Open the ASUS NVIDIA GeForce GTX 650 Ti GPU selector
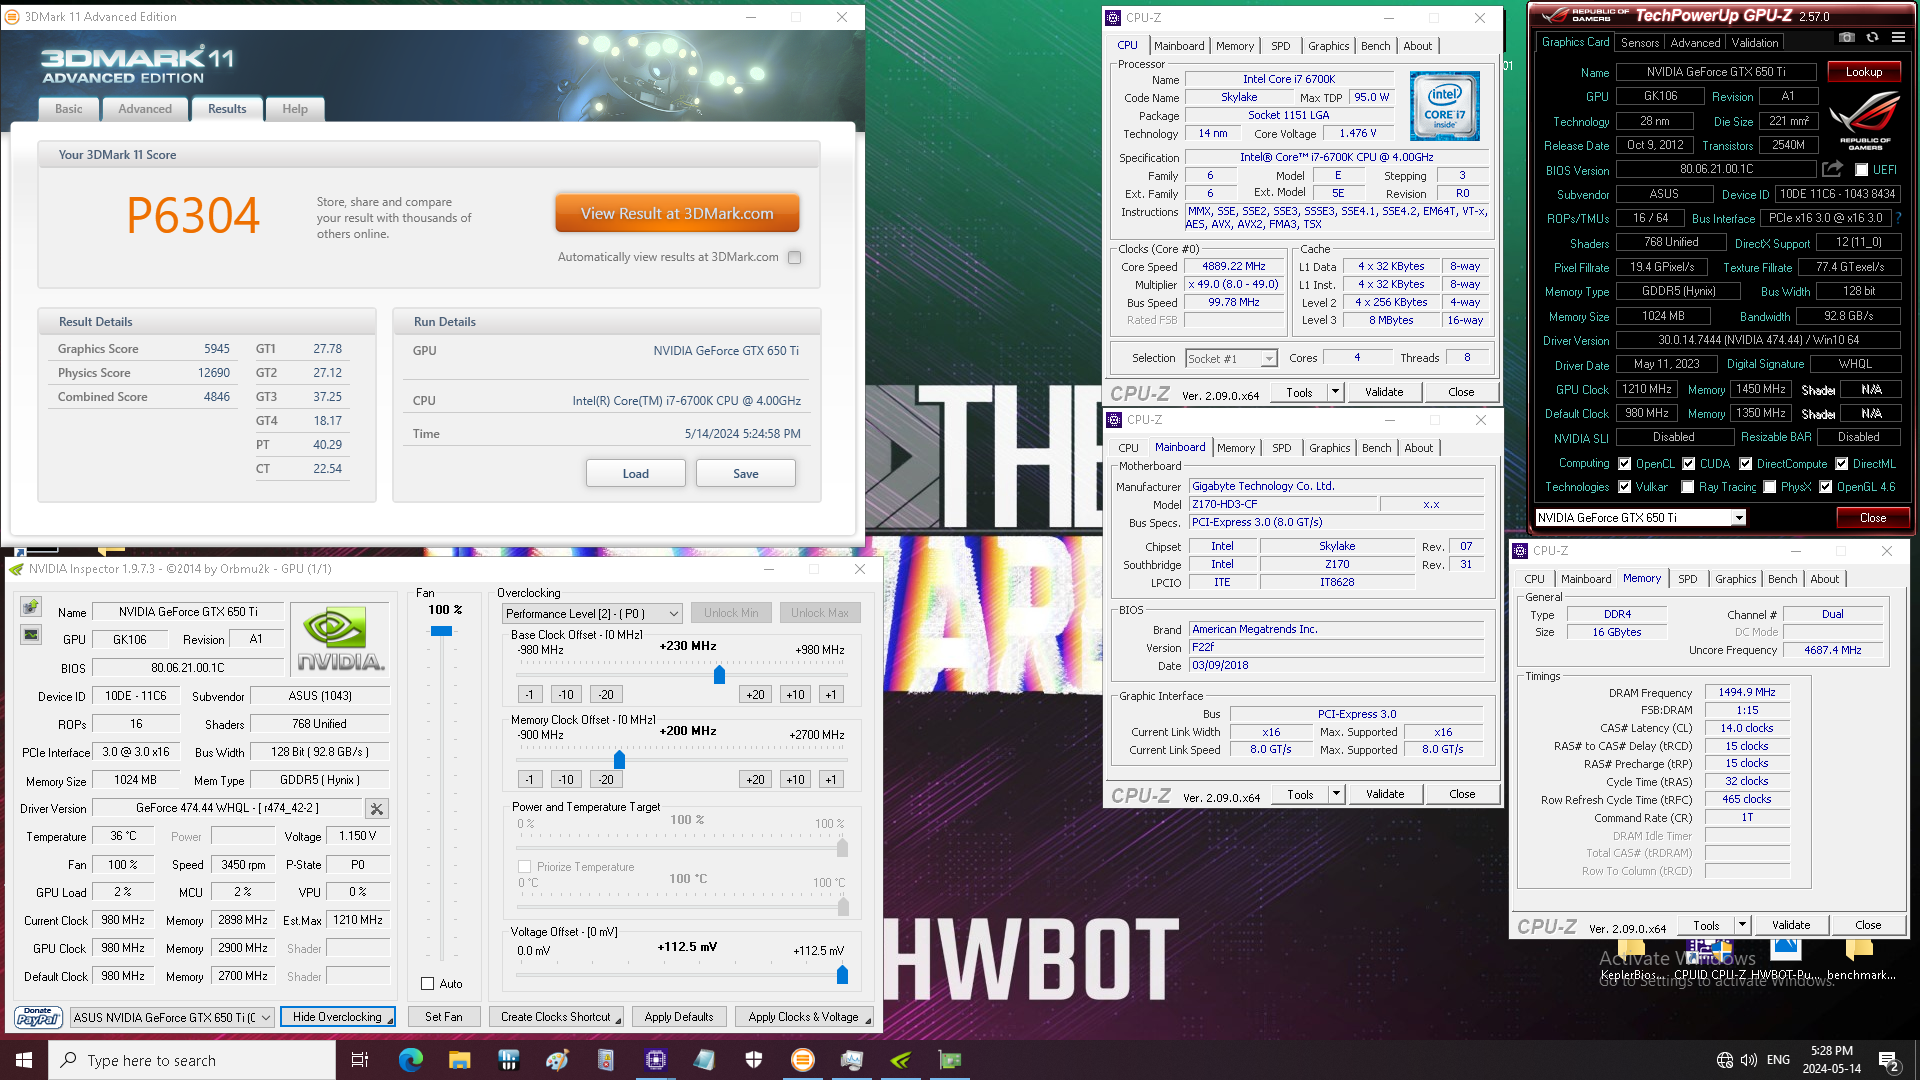This screenshot has width=1920, height=1080. (x=172, y=1017)
